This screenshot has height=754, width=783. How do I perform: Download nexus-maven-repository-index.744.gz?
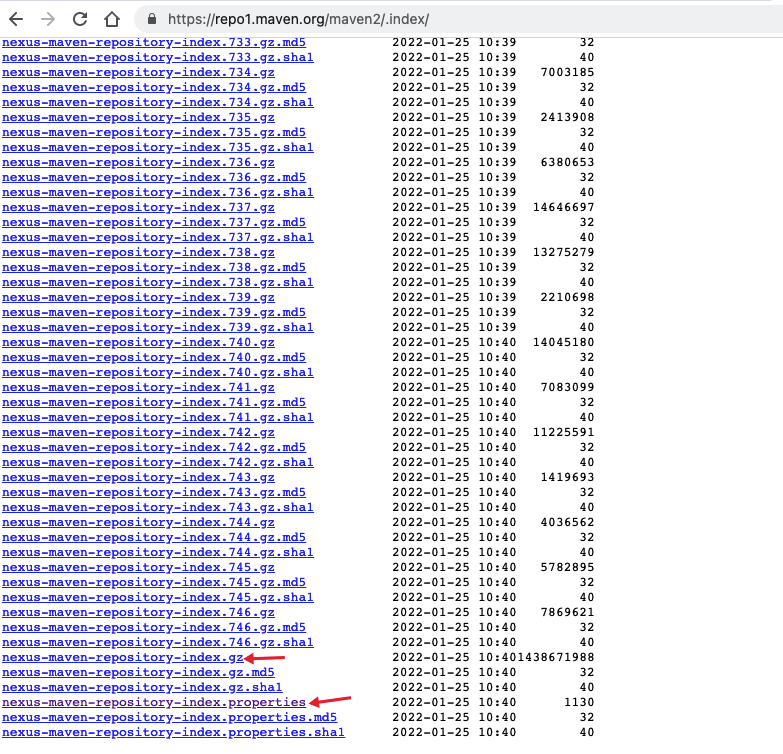(138, 522)
